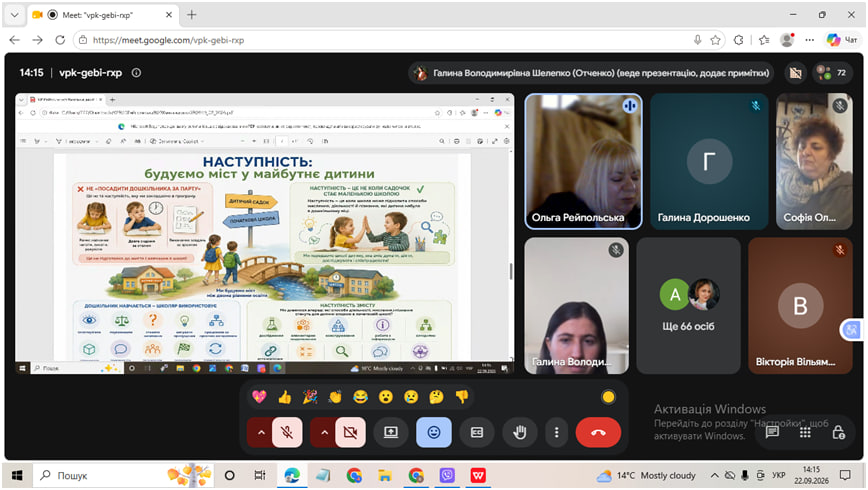868x490 pixels.
Task: Unmute the microphone in Meet
Action: (x=287, y=432)
